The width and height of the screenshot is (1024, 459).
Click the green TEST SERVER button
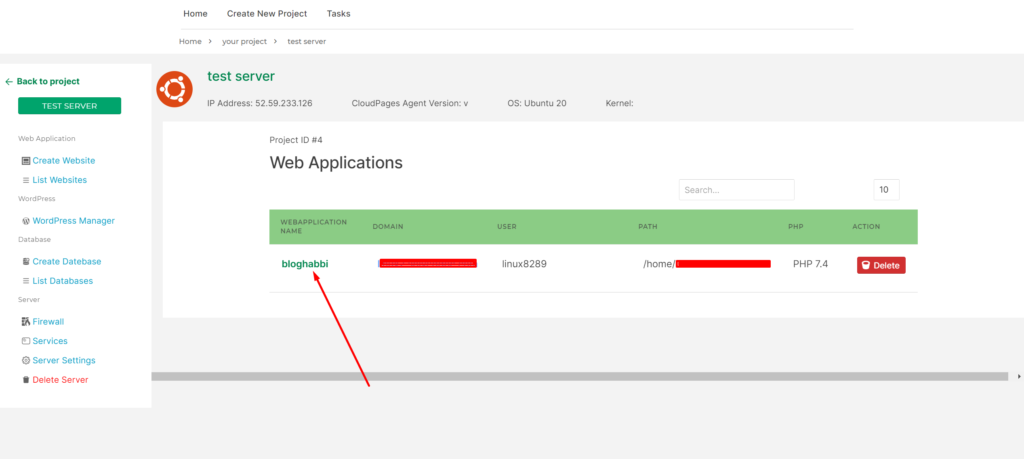pos(69,106)
